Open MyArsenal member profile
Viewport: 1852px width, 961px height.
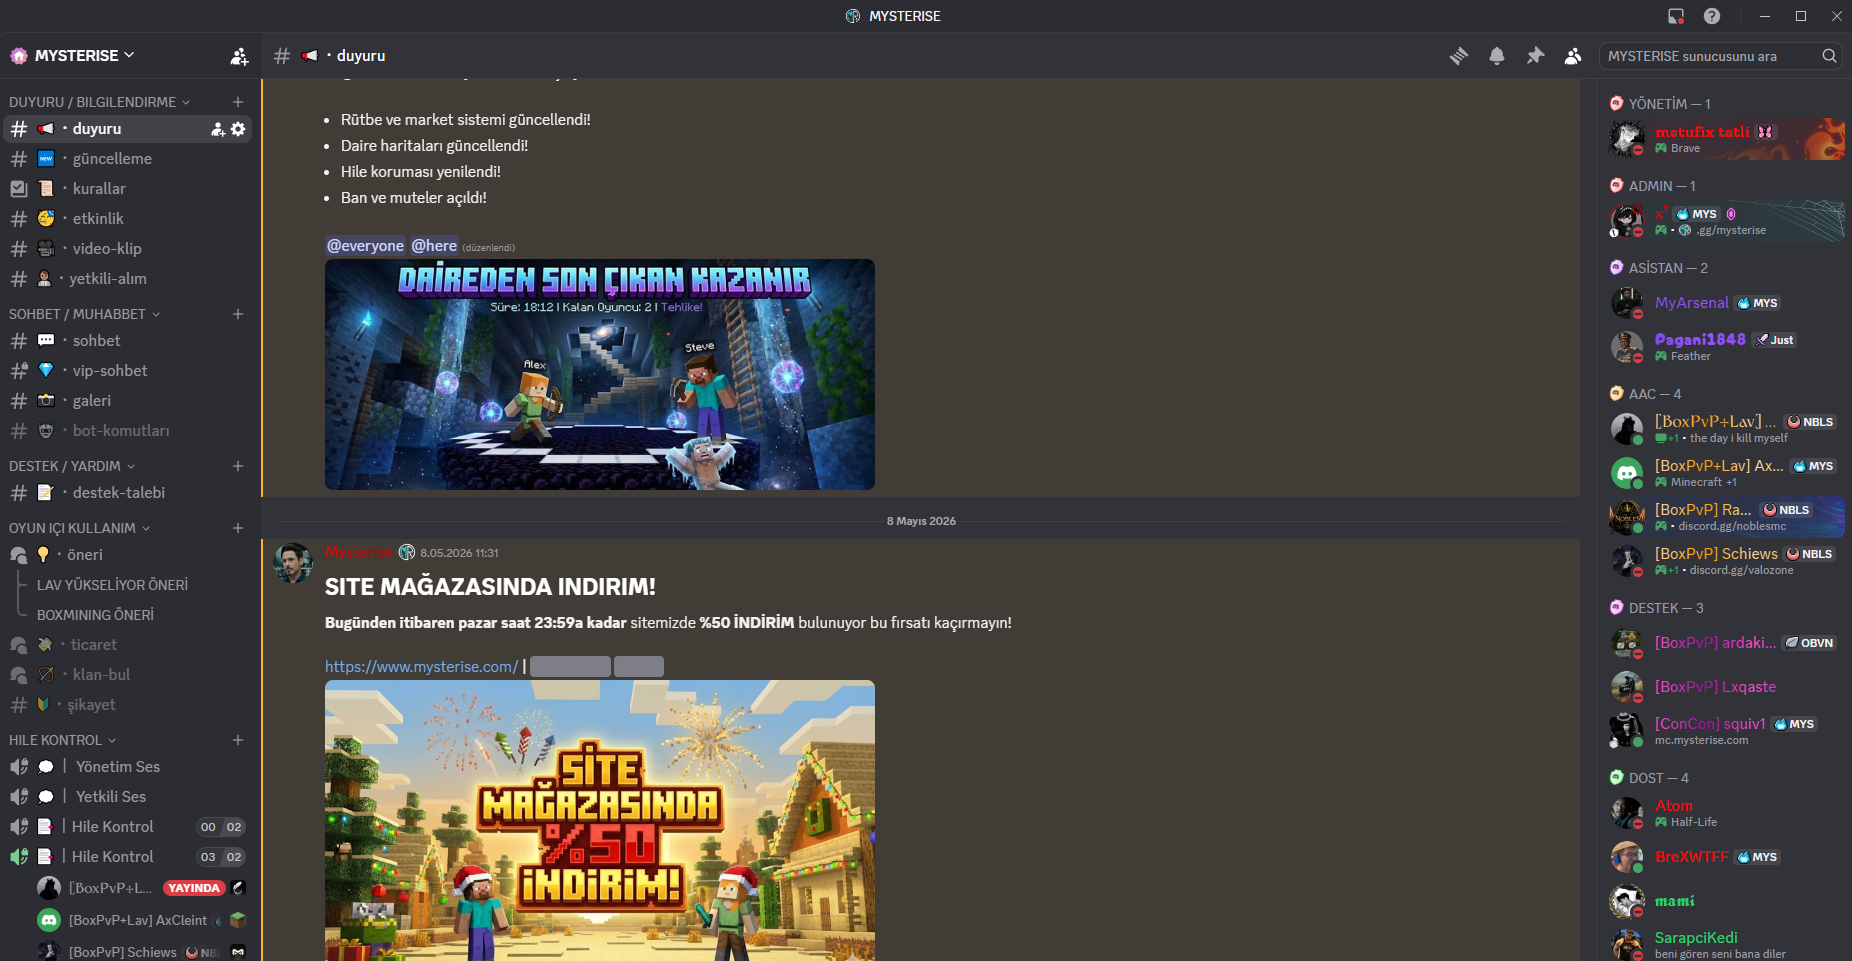(1727, 303)
